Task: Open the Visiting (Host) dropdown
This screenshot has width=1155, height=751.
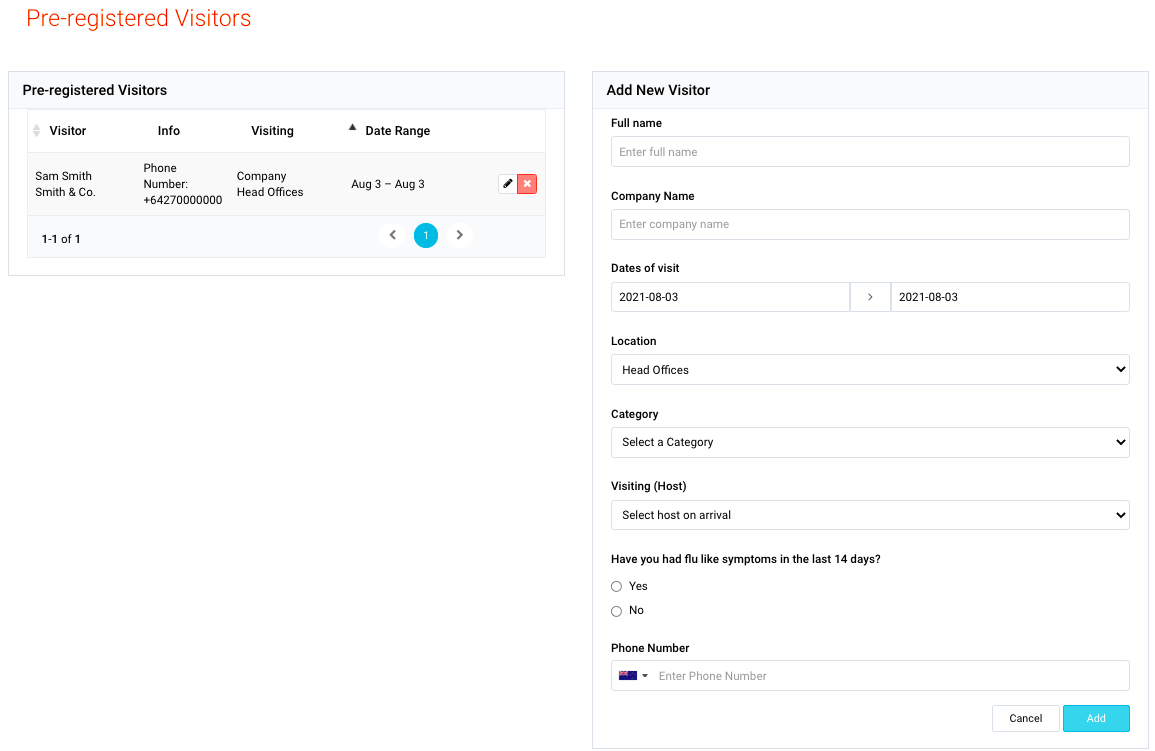Action: pos(870,515)
